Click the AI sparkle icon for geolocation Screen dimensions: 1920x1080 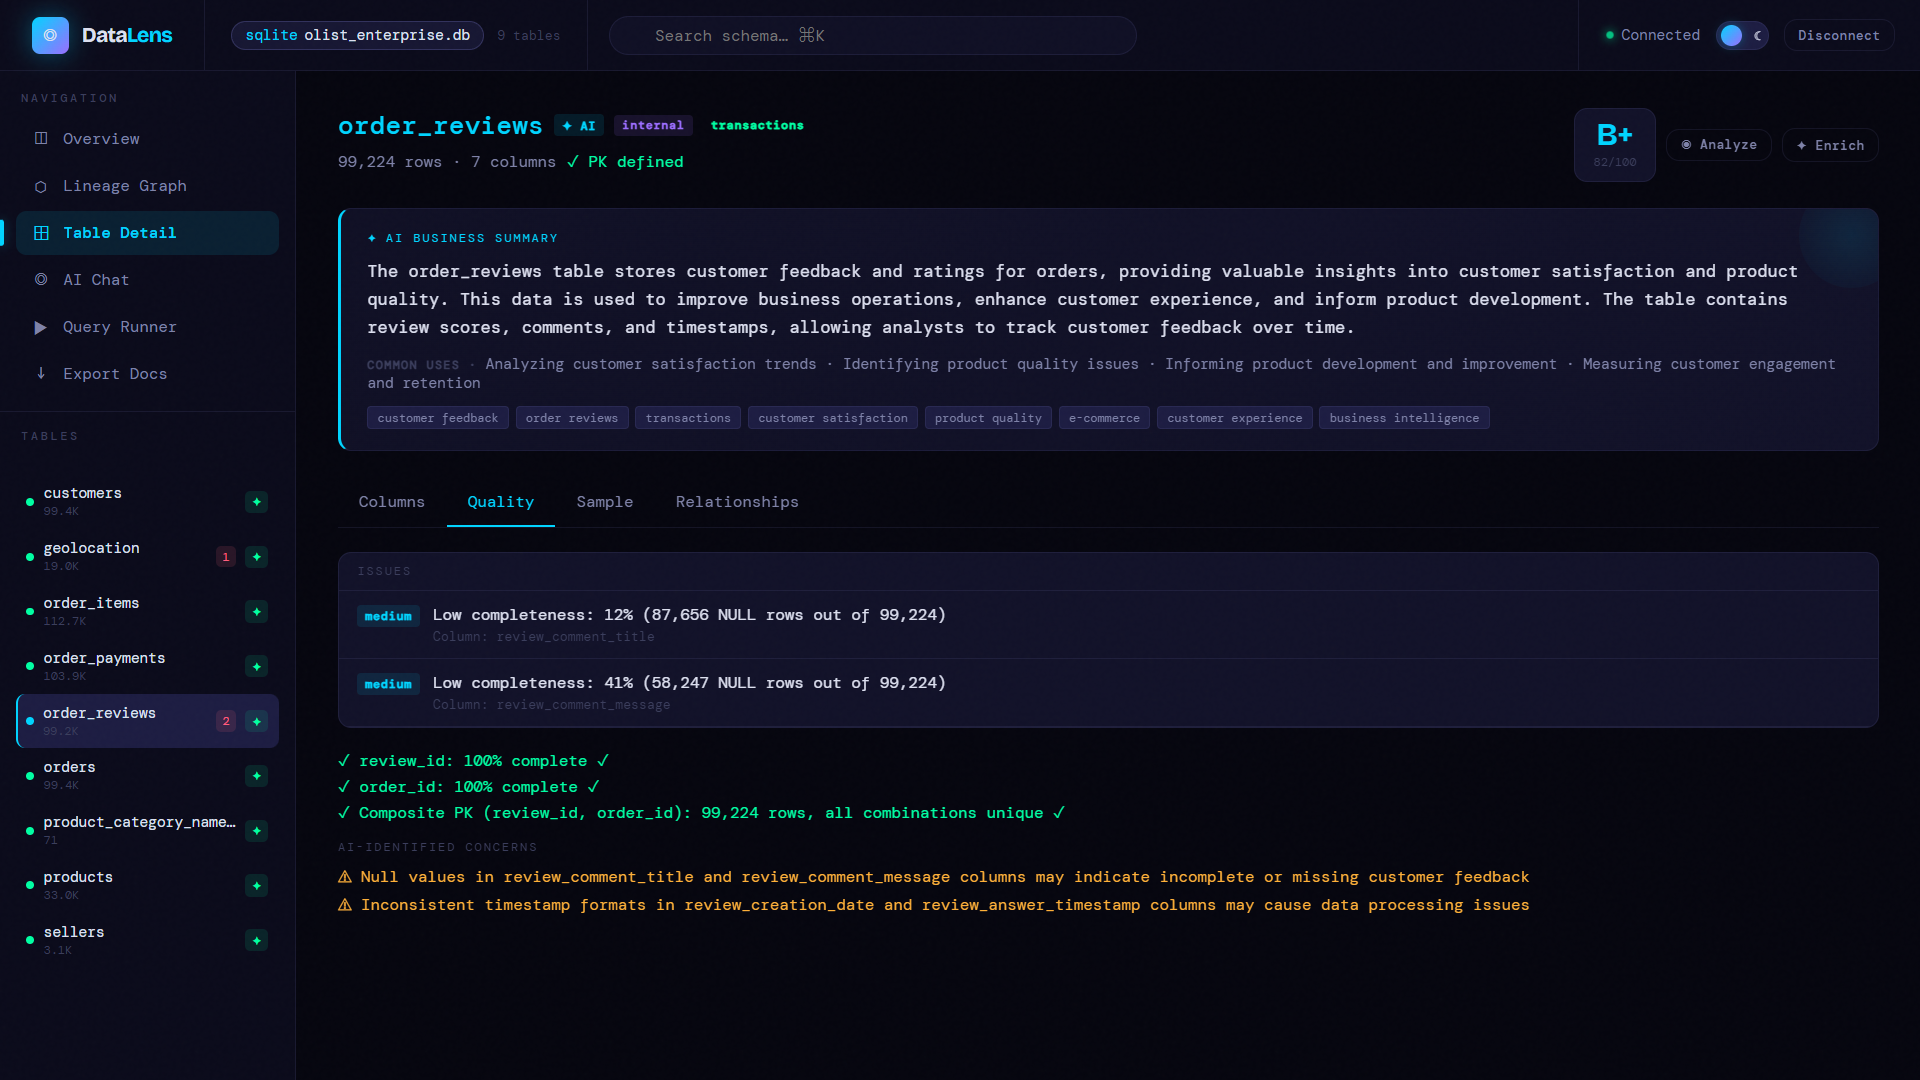point(257,557)
